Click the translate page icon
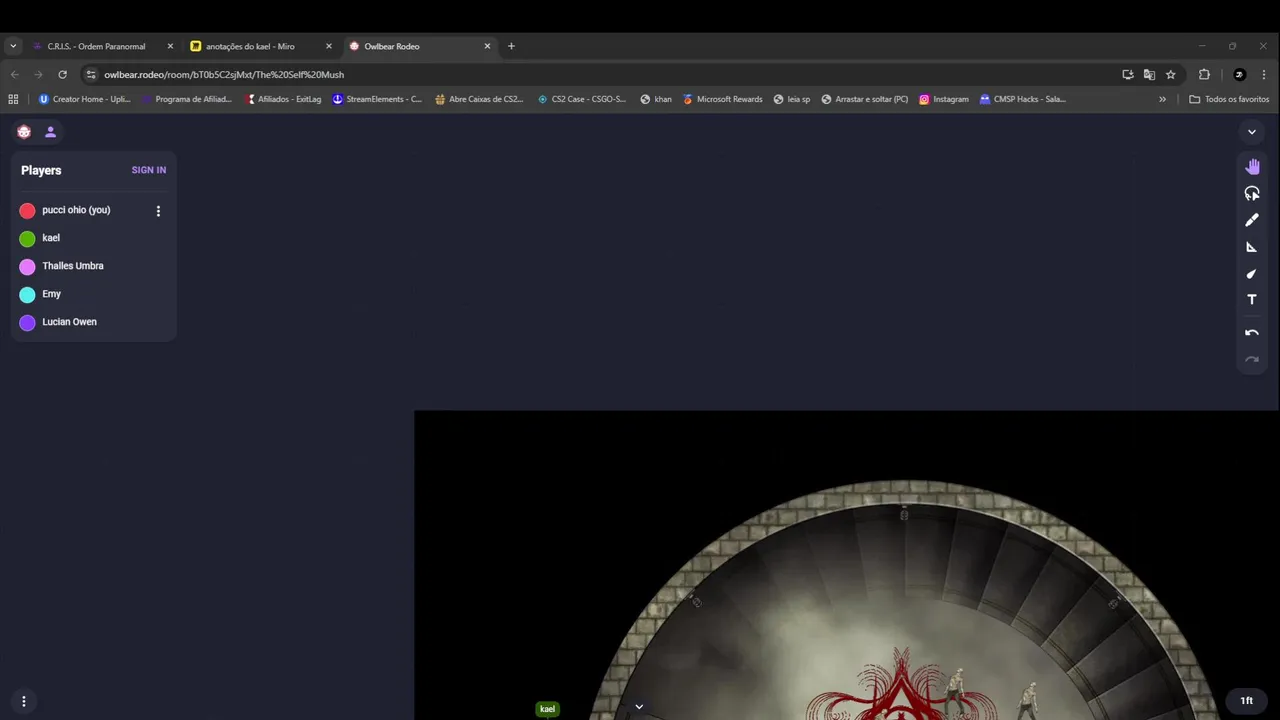 click(1149, 74)
